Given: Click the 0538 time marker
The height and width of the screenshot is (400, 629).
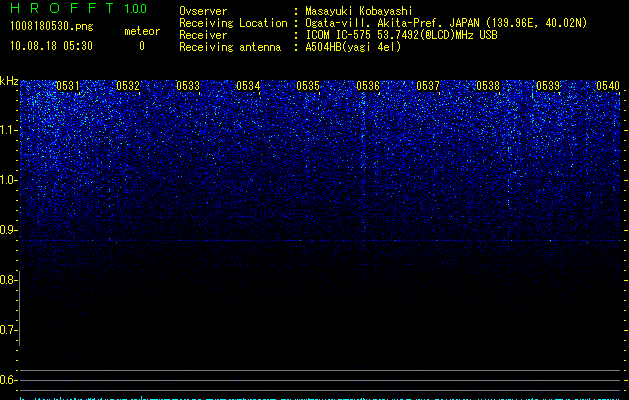Looking at the screenshot, I should 488,86.
